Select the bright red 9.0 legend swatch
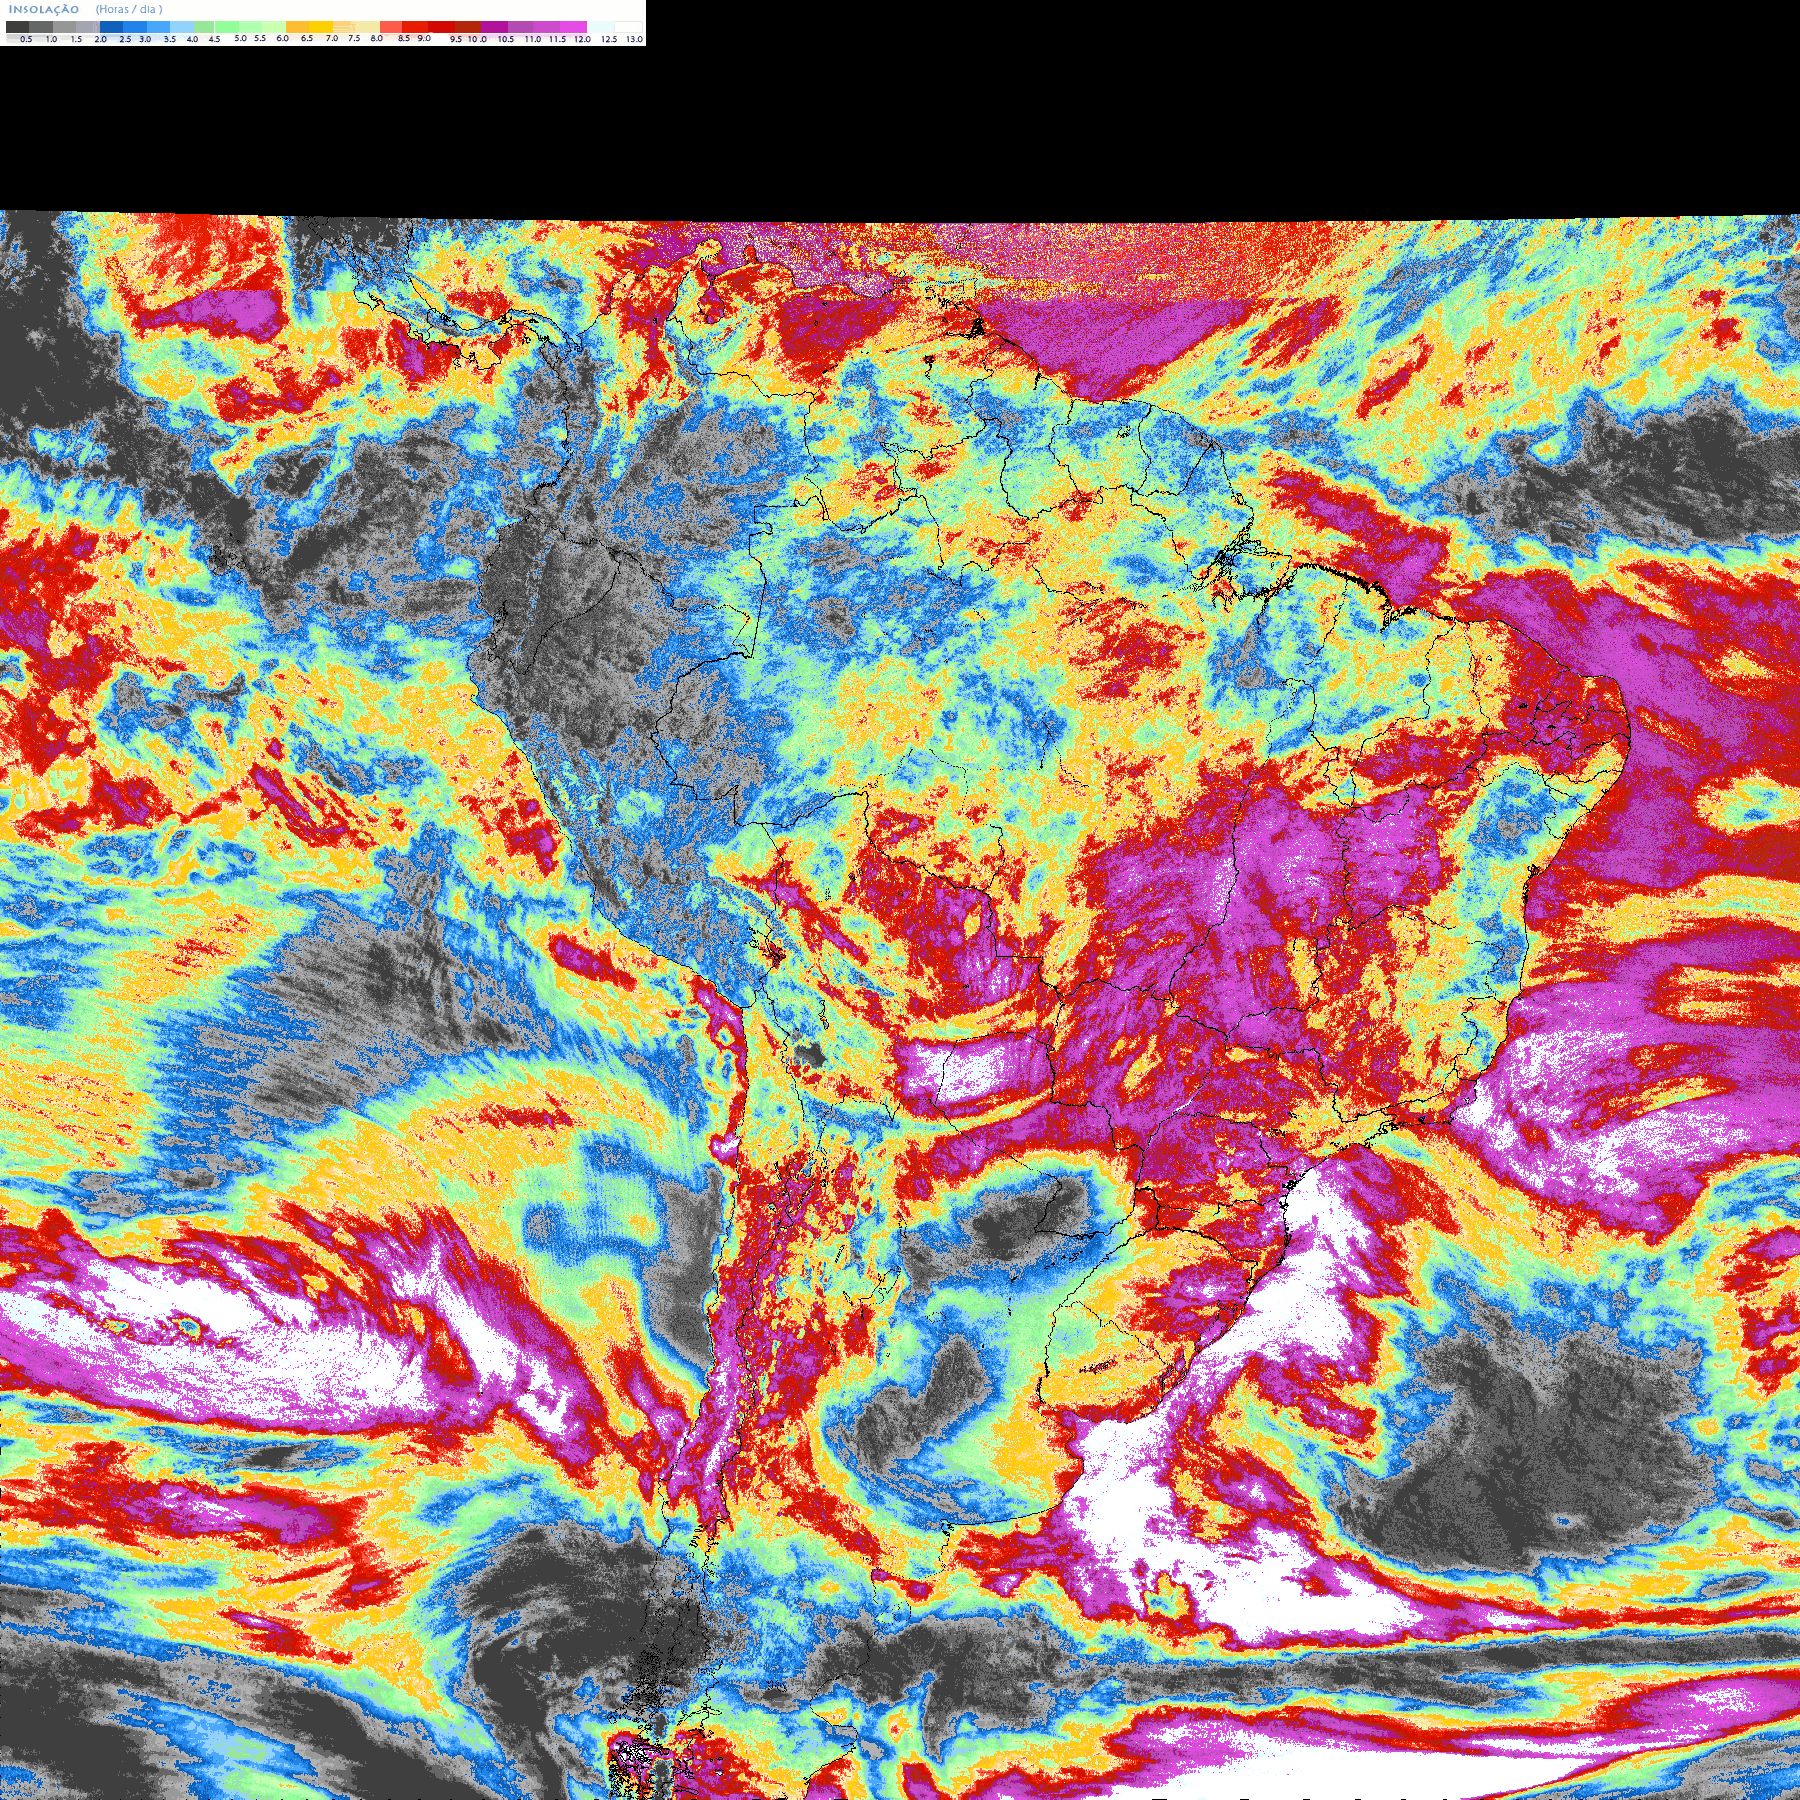Screen dimensions: 1800x1800 point(415,27)
